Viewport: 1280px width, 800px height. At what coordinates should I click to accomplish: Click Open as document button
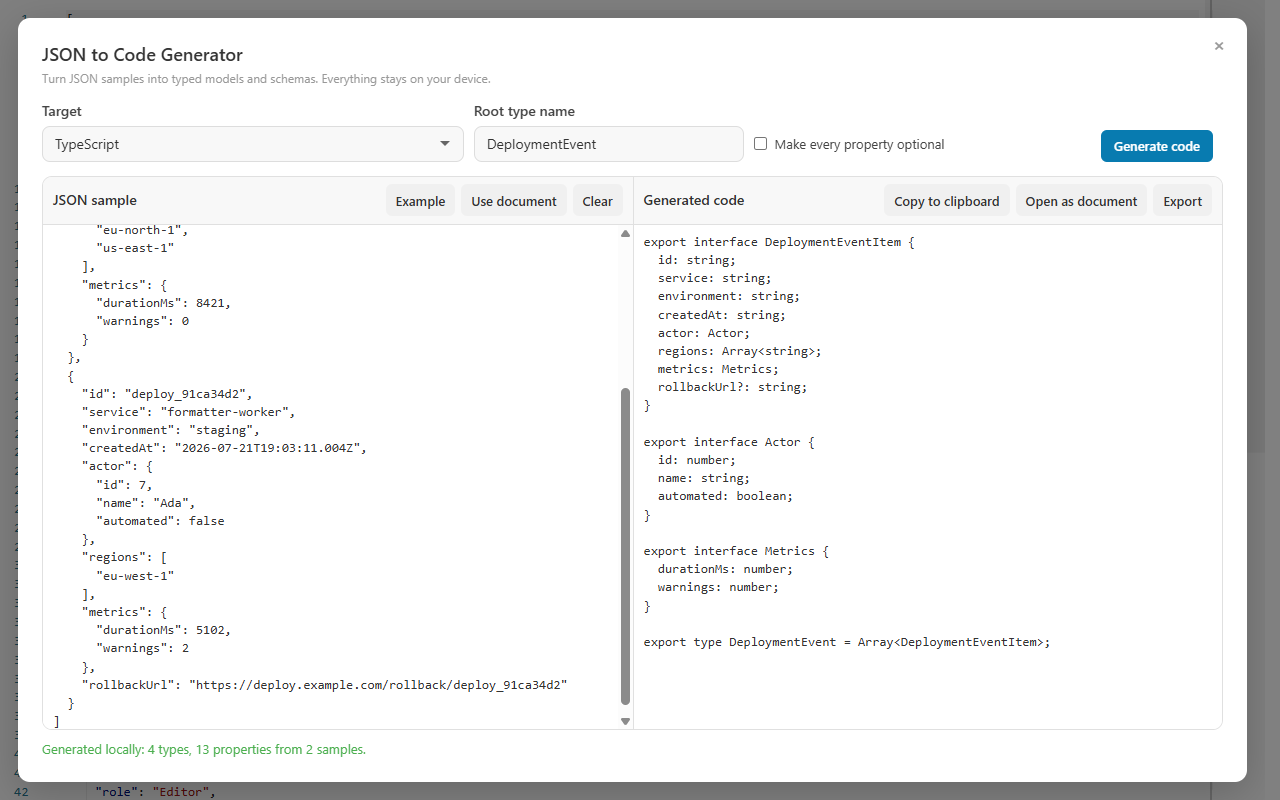pyautogui.click(x=1081, y=201)
